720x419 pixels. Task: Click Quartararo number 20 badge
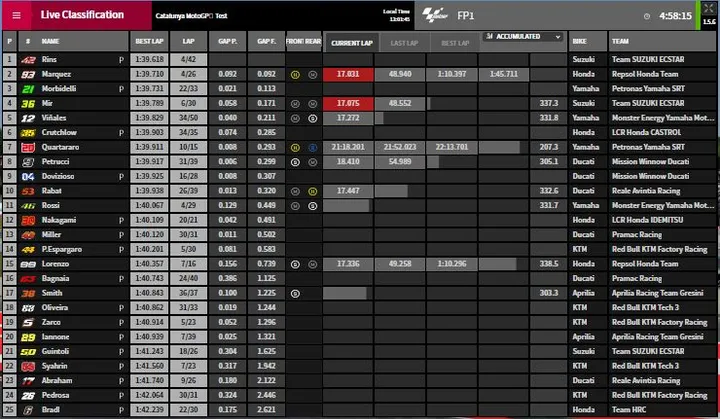click(28, 147)
